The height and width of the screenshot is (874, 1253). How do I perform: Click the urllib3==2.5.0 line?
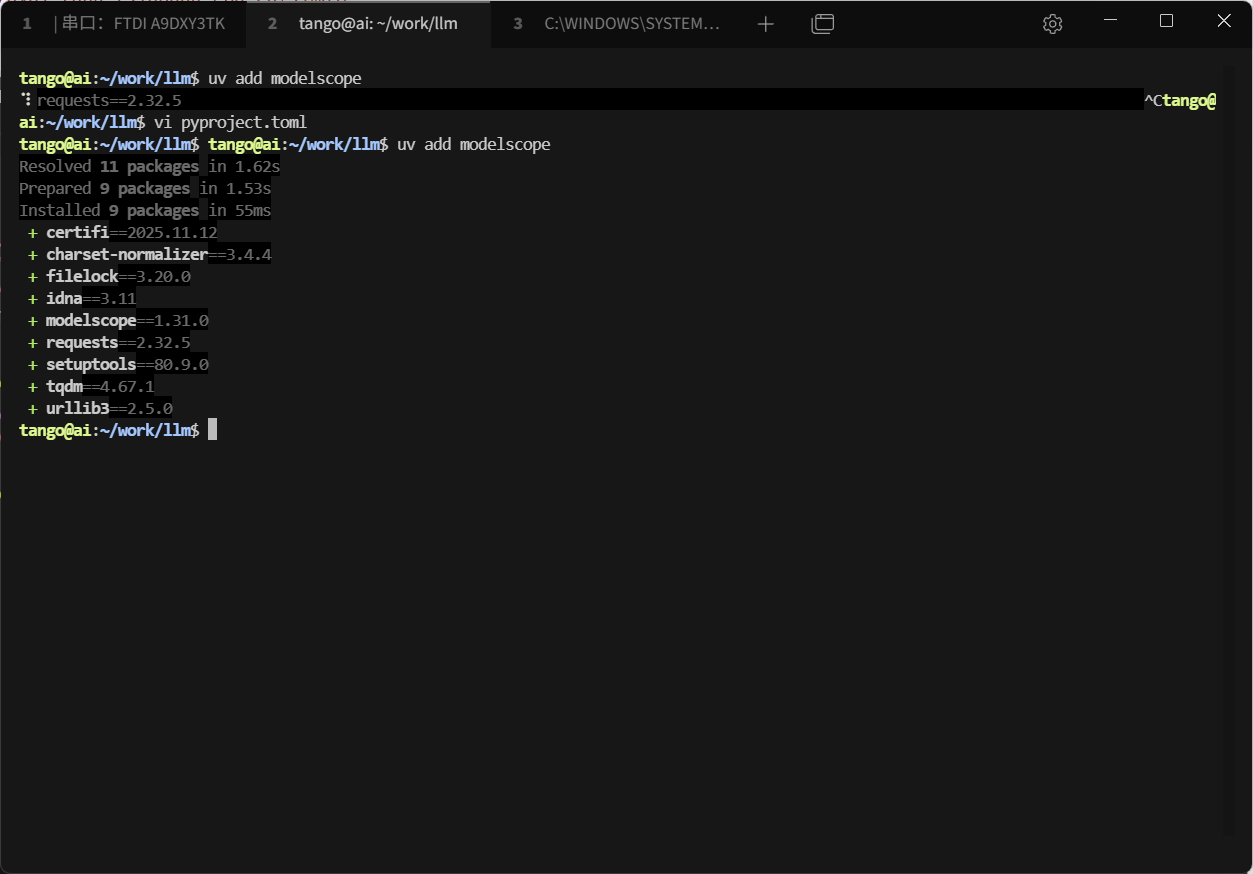click(100, 408)
